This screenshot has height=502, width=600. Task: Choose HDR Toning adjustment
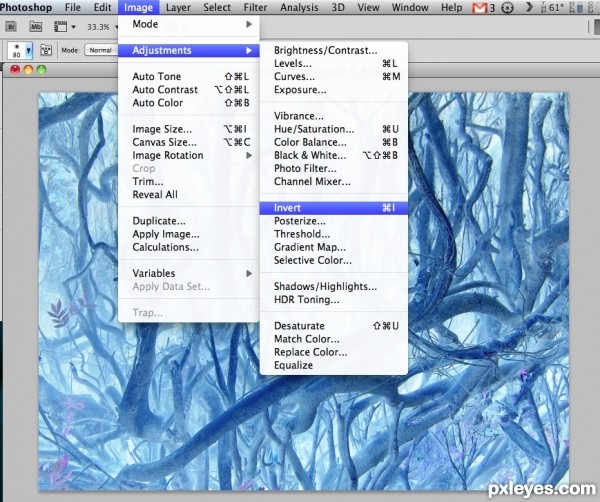pyautogui.click(x=334, y=300)
